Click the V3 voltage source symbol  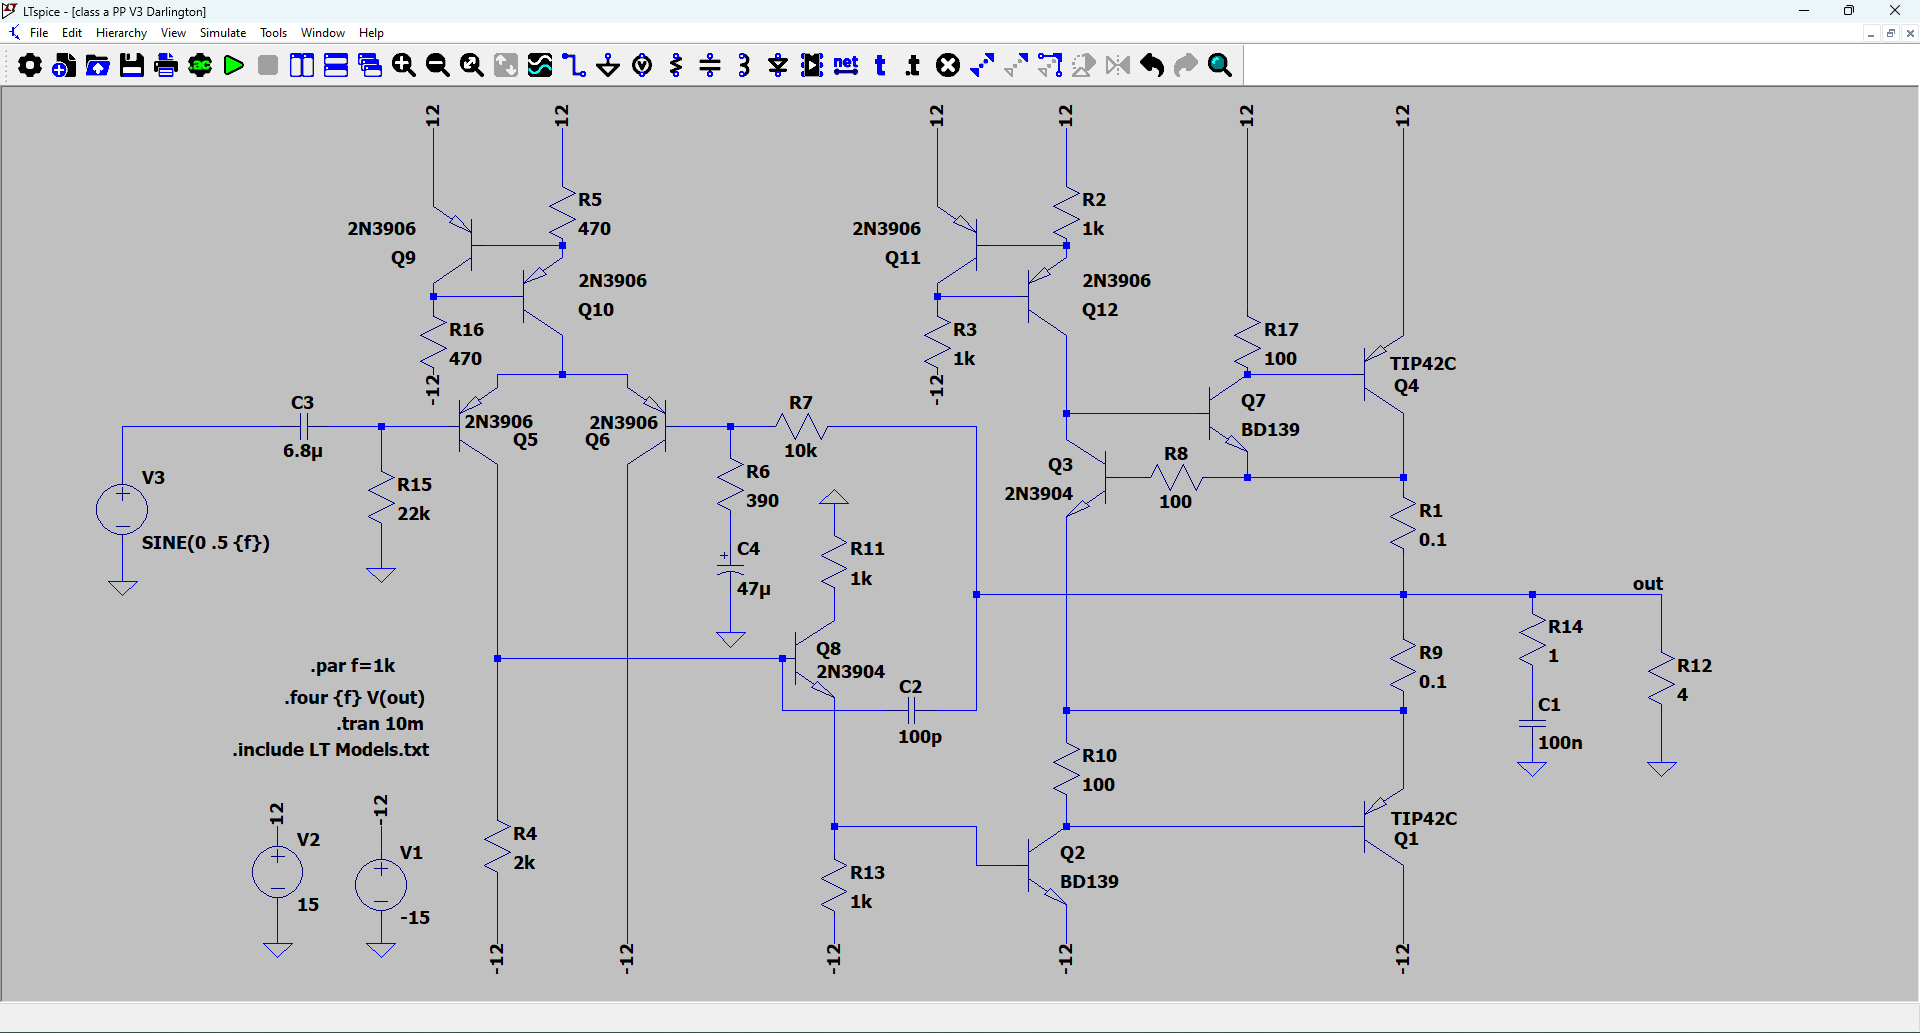coord(122,509)
